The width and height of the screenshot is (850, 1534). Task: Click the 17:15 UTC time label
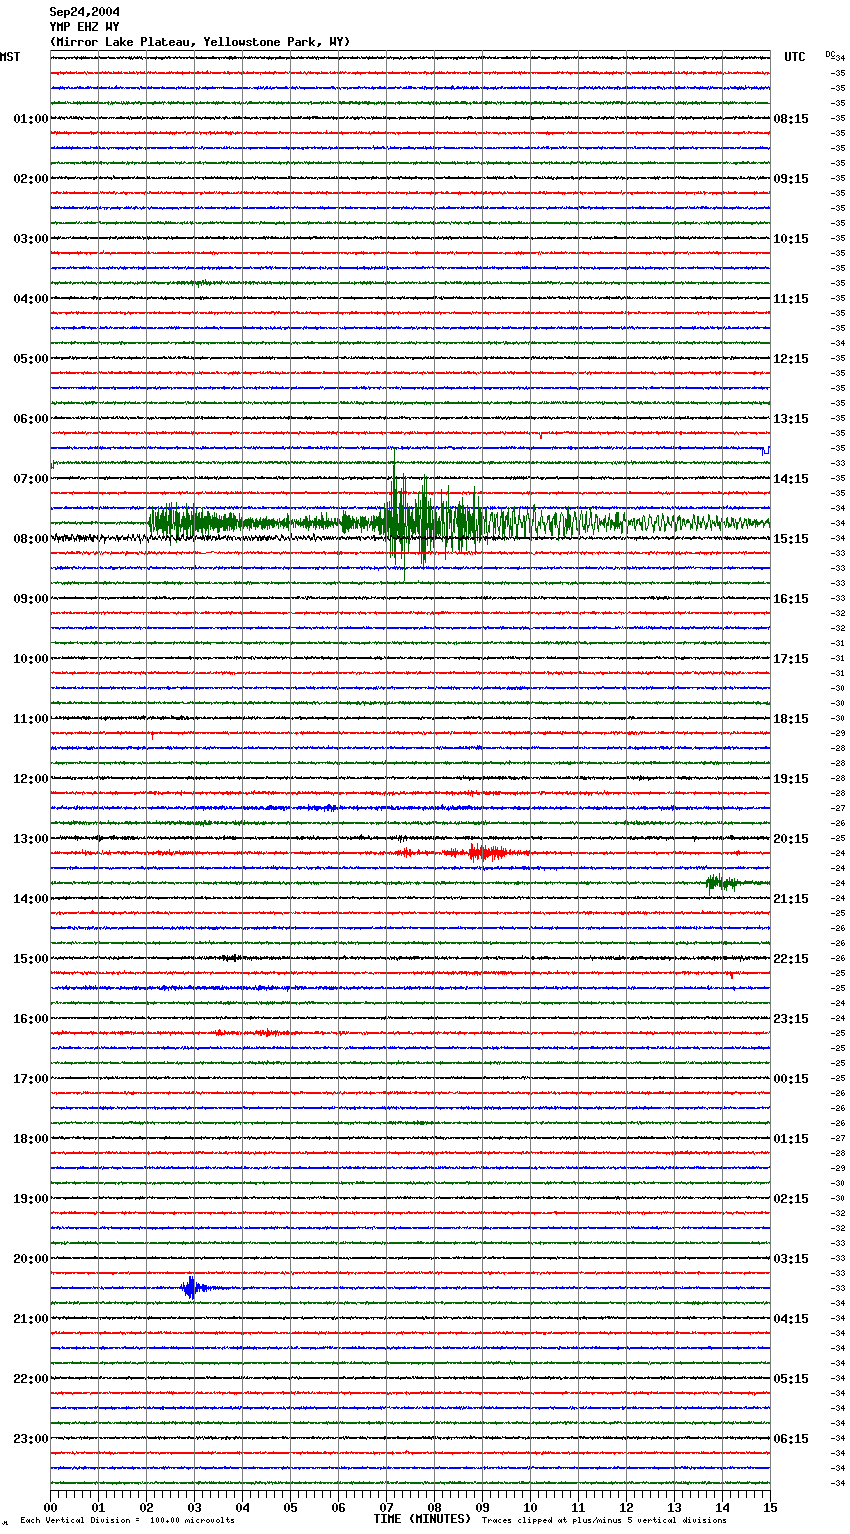click(x=791, y=659)
